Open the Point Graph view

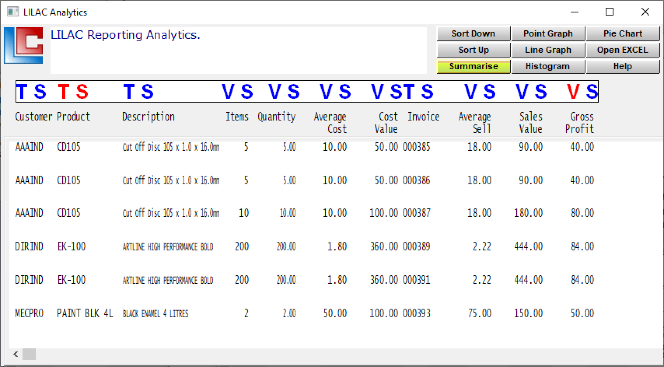pyautogui.click(x=548, y=34)
